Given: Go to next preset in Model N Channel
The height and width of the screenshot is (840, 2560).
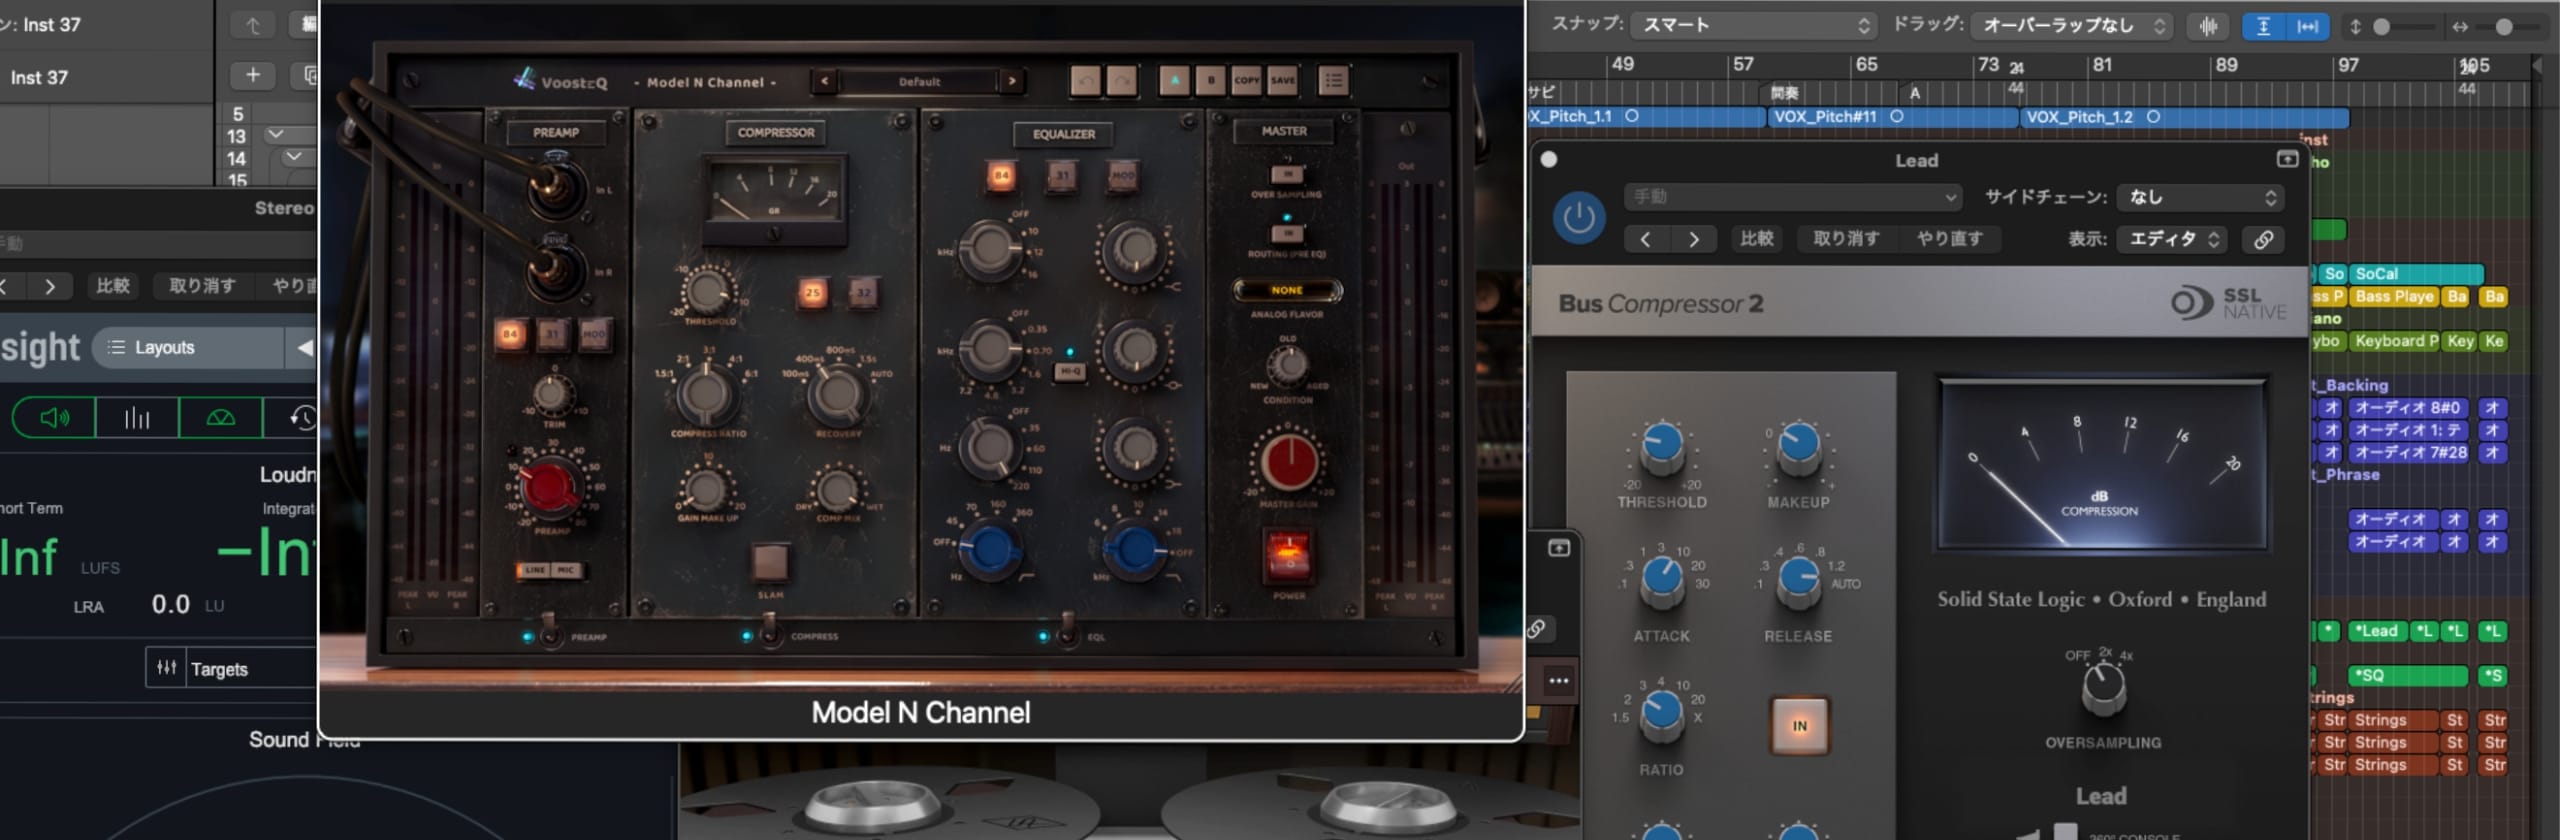Looking at the screenshot, I should point(1012,81).
